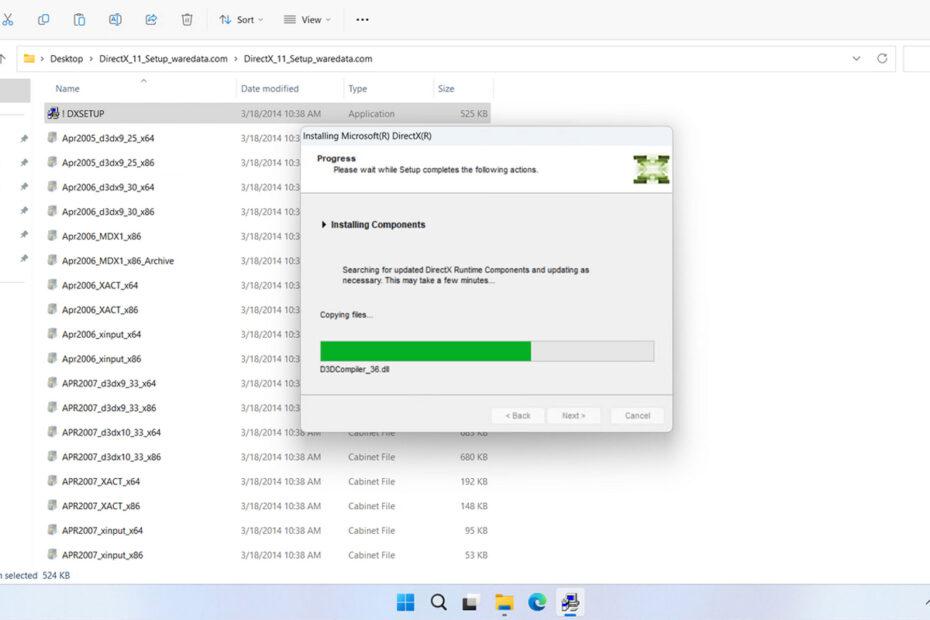Sort by the Type column header
This screenshot has width=930, height=620.
pyautogui.click(x=357, y=88)
